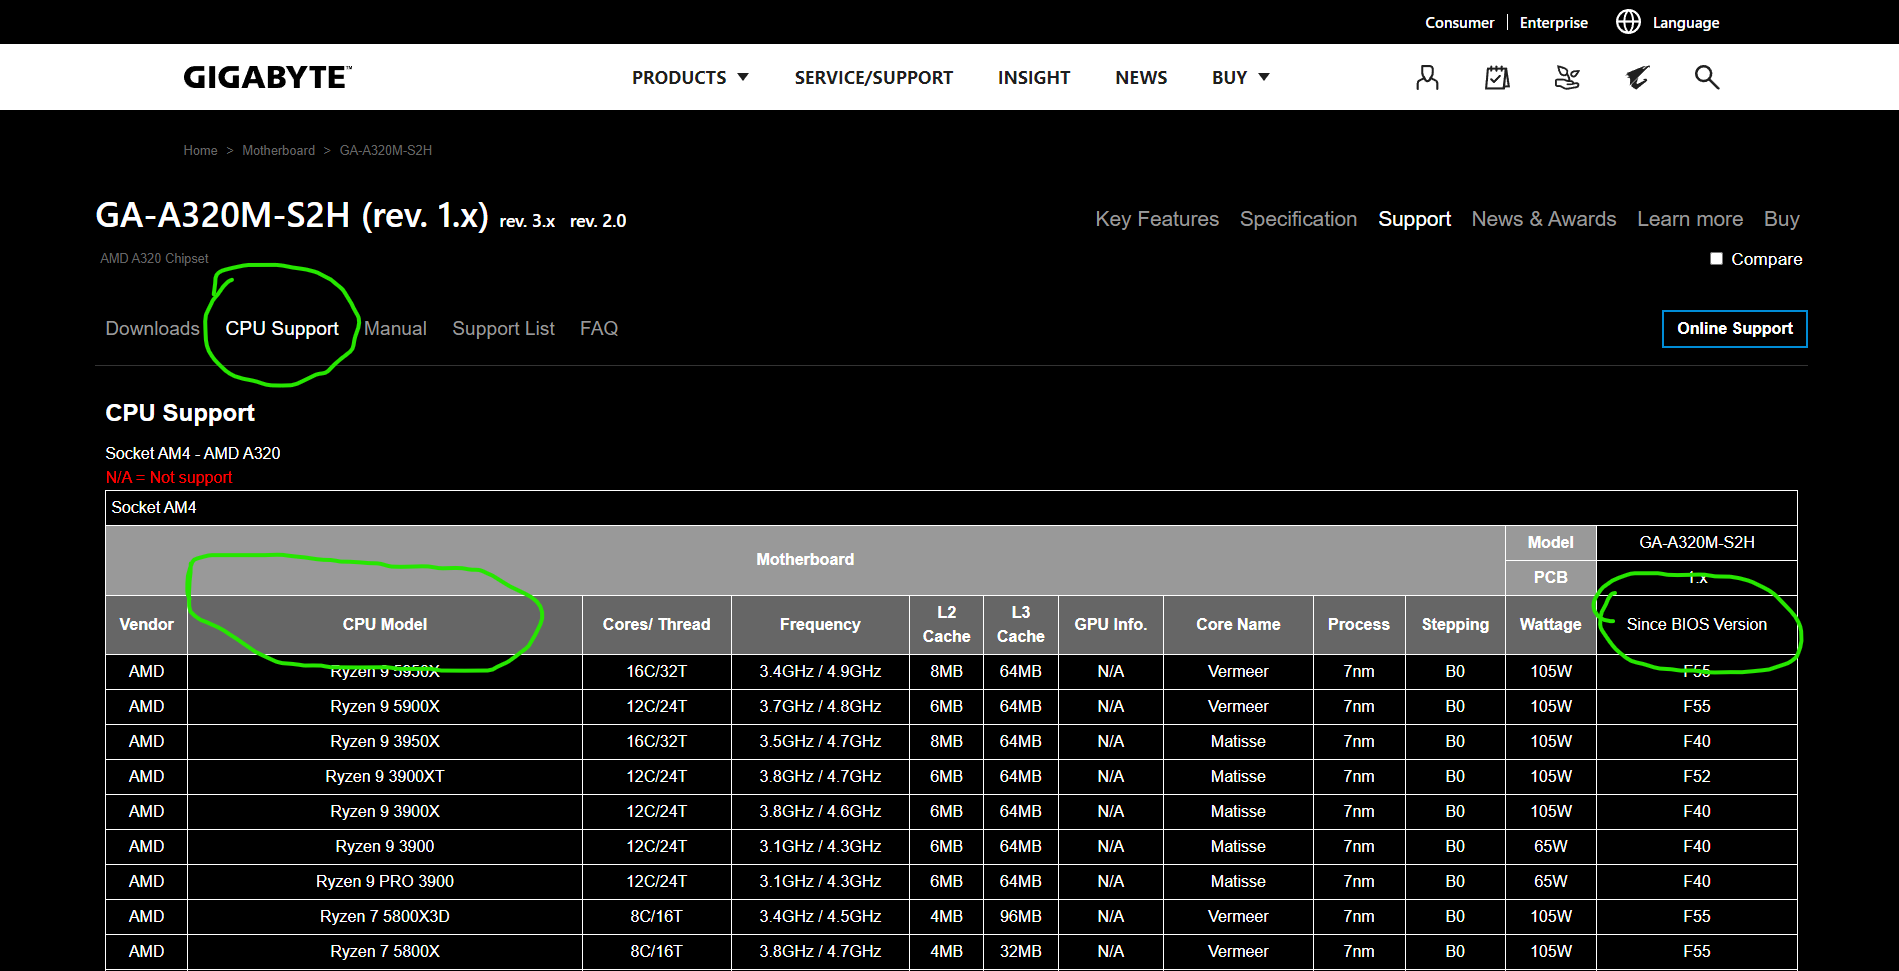Screen dimensions: 1899x971
Task: Select rev. 3.x revision link
Action: coord(527,221)
